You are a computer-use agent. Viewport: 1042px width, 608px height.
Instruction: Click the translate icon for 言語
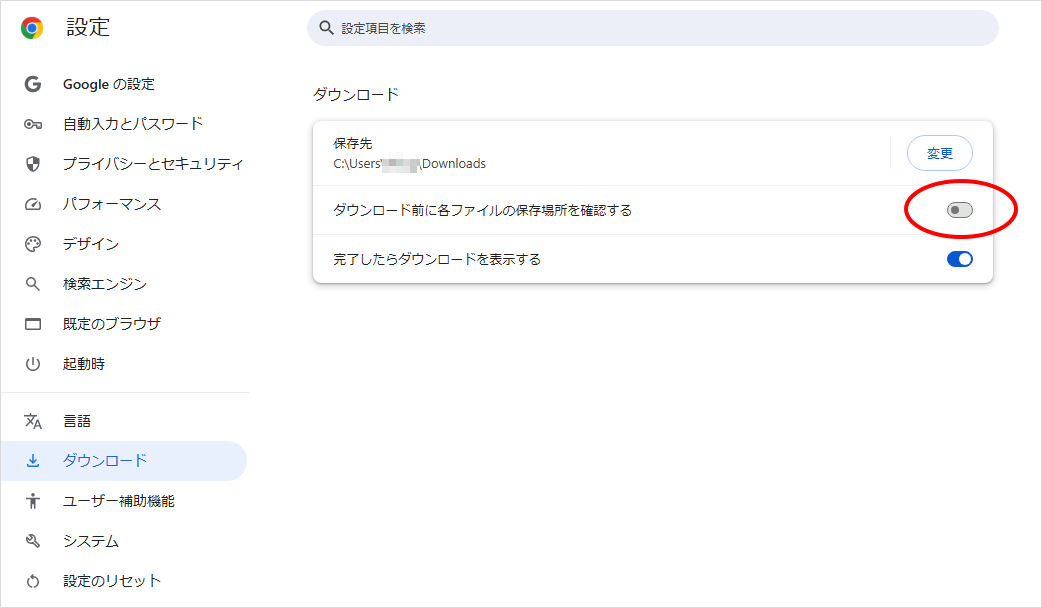[33, 421]
